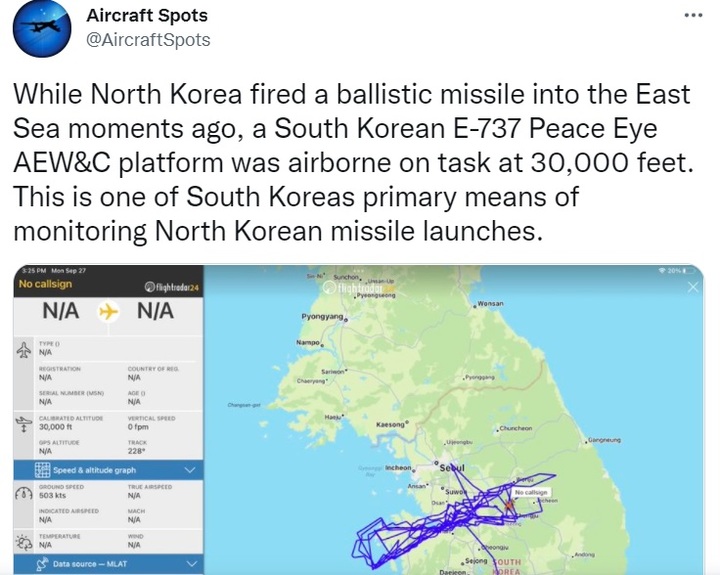This screenshot has width=720, height=575.
Task: Click the altitude icon beside Calibrated Altitude
Action: (x=24, y=424)
